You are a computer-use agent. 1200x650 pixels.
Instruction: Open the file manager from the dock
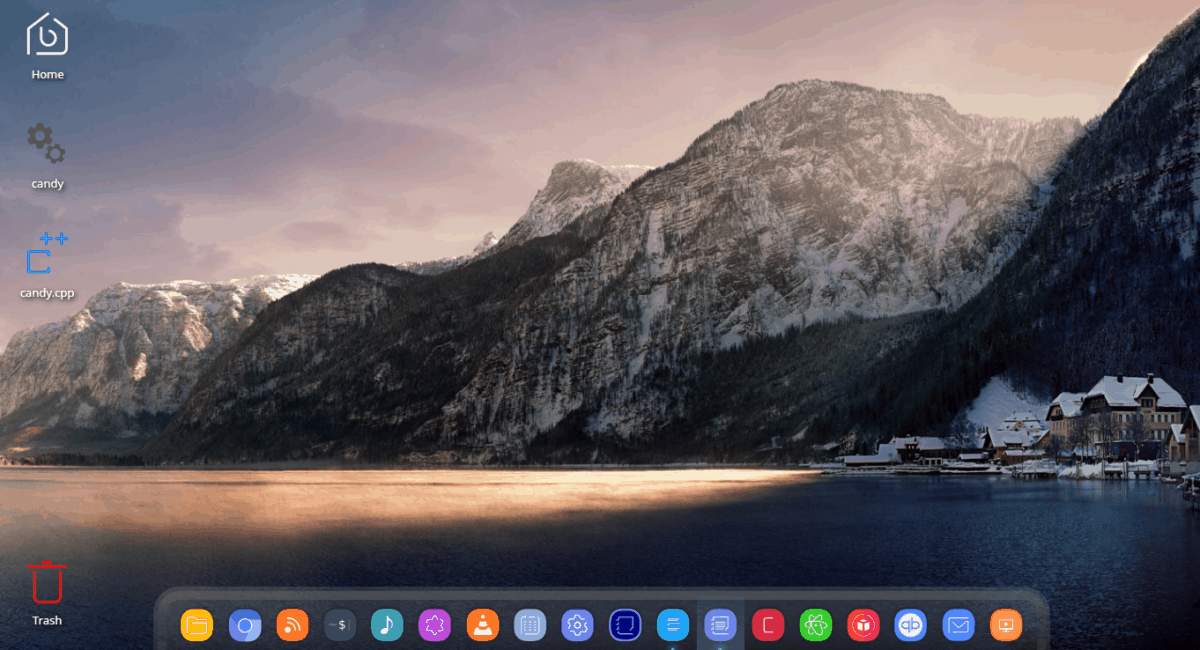point(196,624)
